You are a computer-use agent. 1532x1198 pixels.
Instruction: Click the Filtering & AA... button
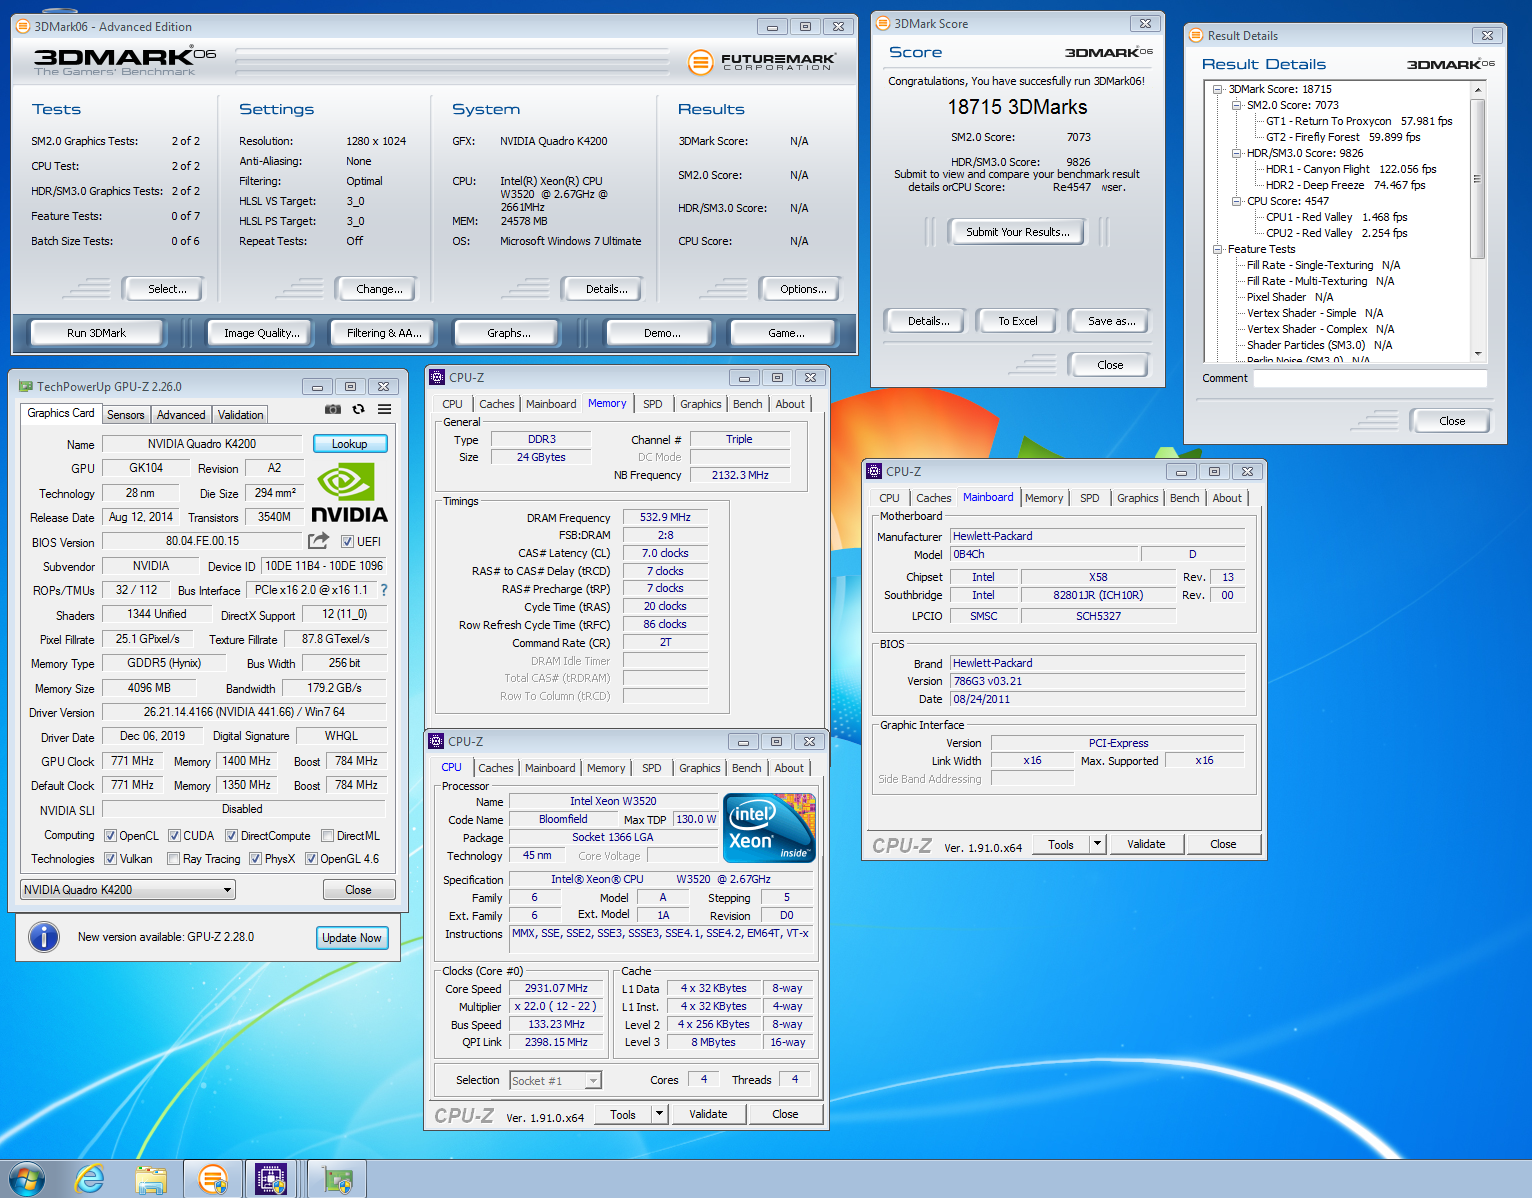(x=384, y=333)
